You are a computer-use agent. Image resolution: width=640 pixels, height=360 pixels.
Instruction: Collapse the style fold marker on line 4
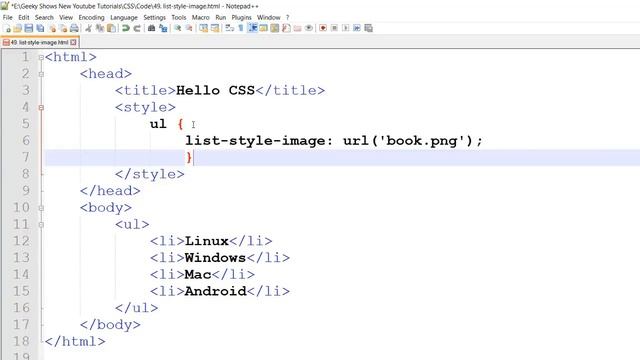coord(41,108)
